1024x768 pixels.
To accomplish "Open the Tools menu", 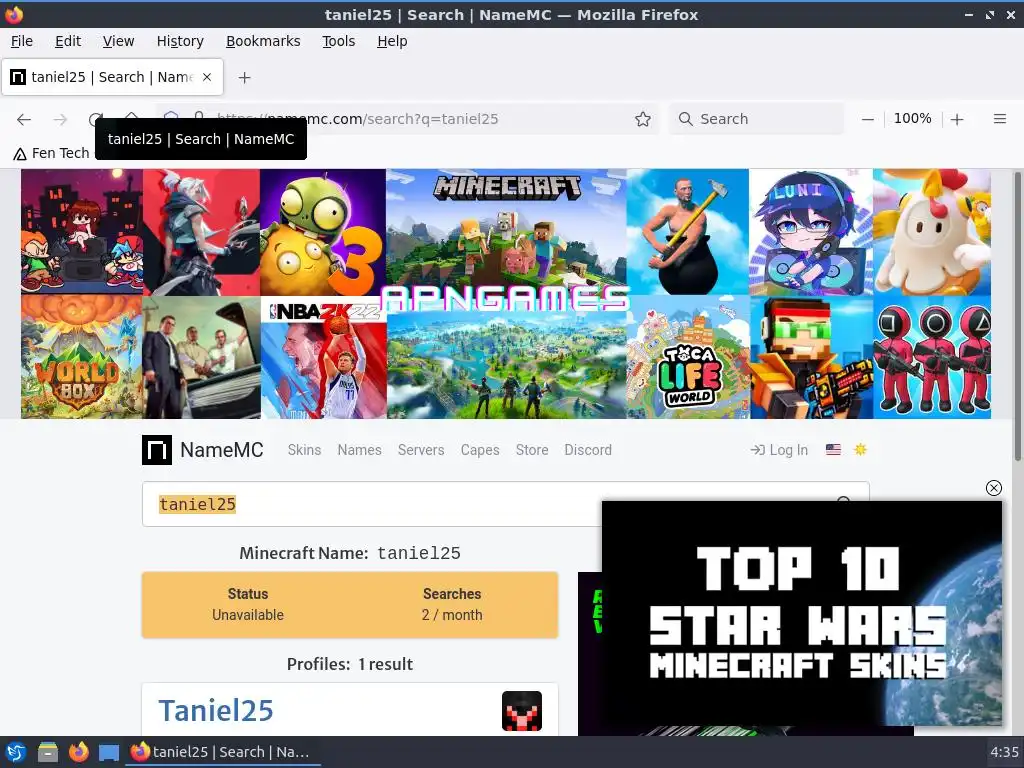I will click(x=338, y=41).
